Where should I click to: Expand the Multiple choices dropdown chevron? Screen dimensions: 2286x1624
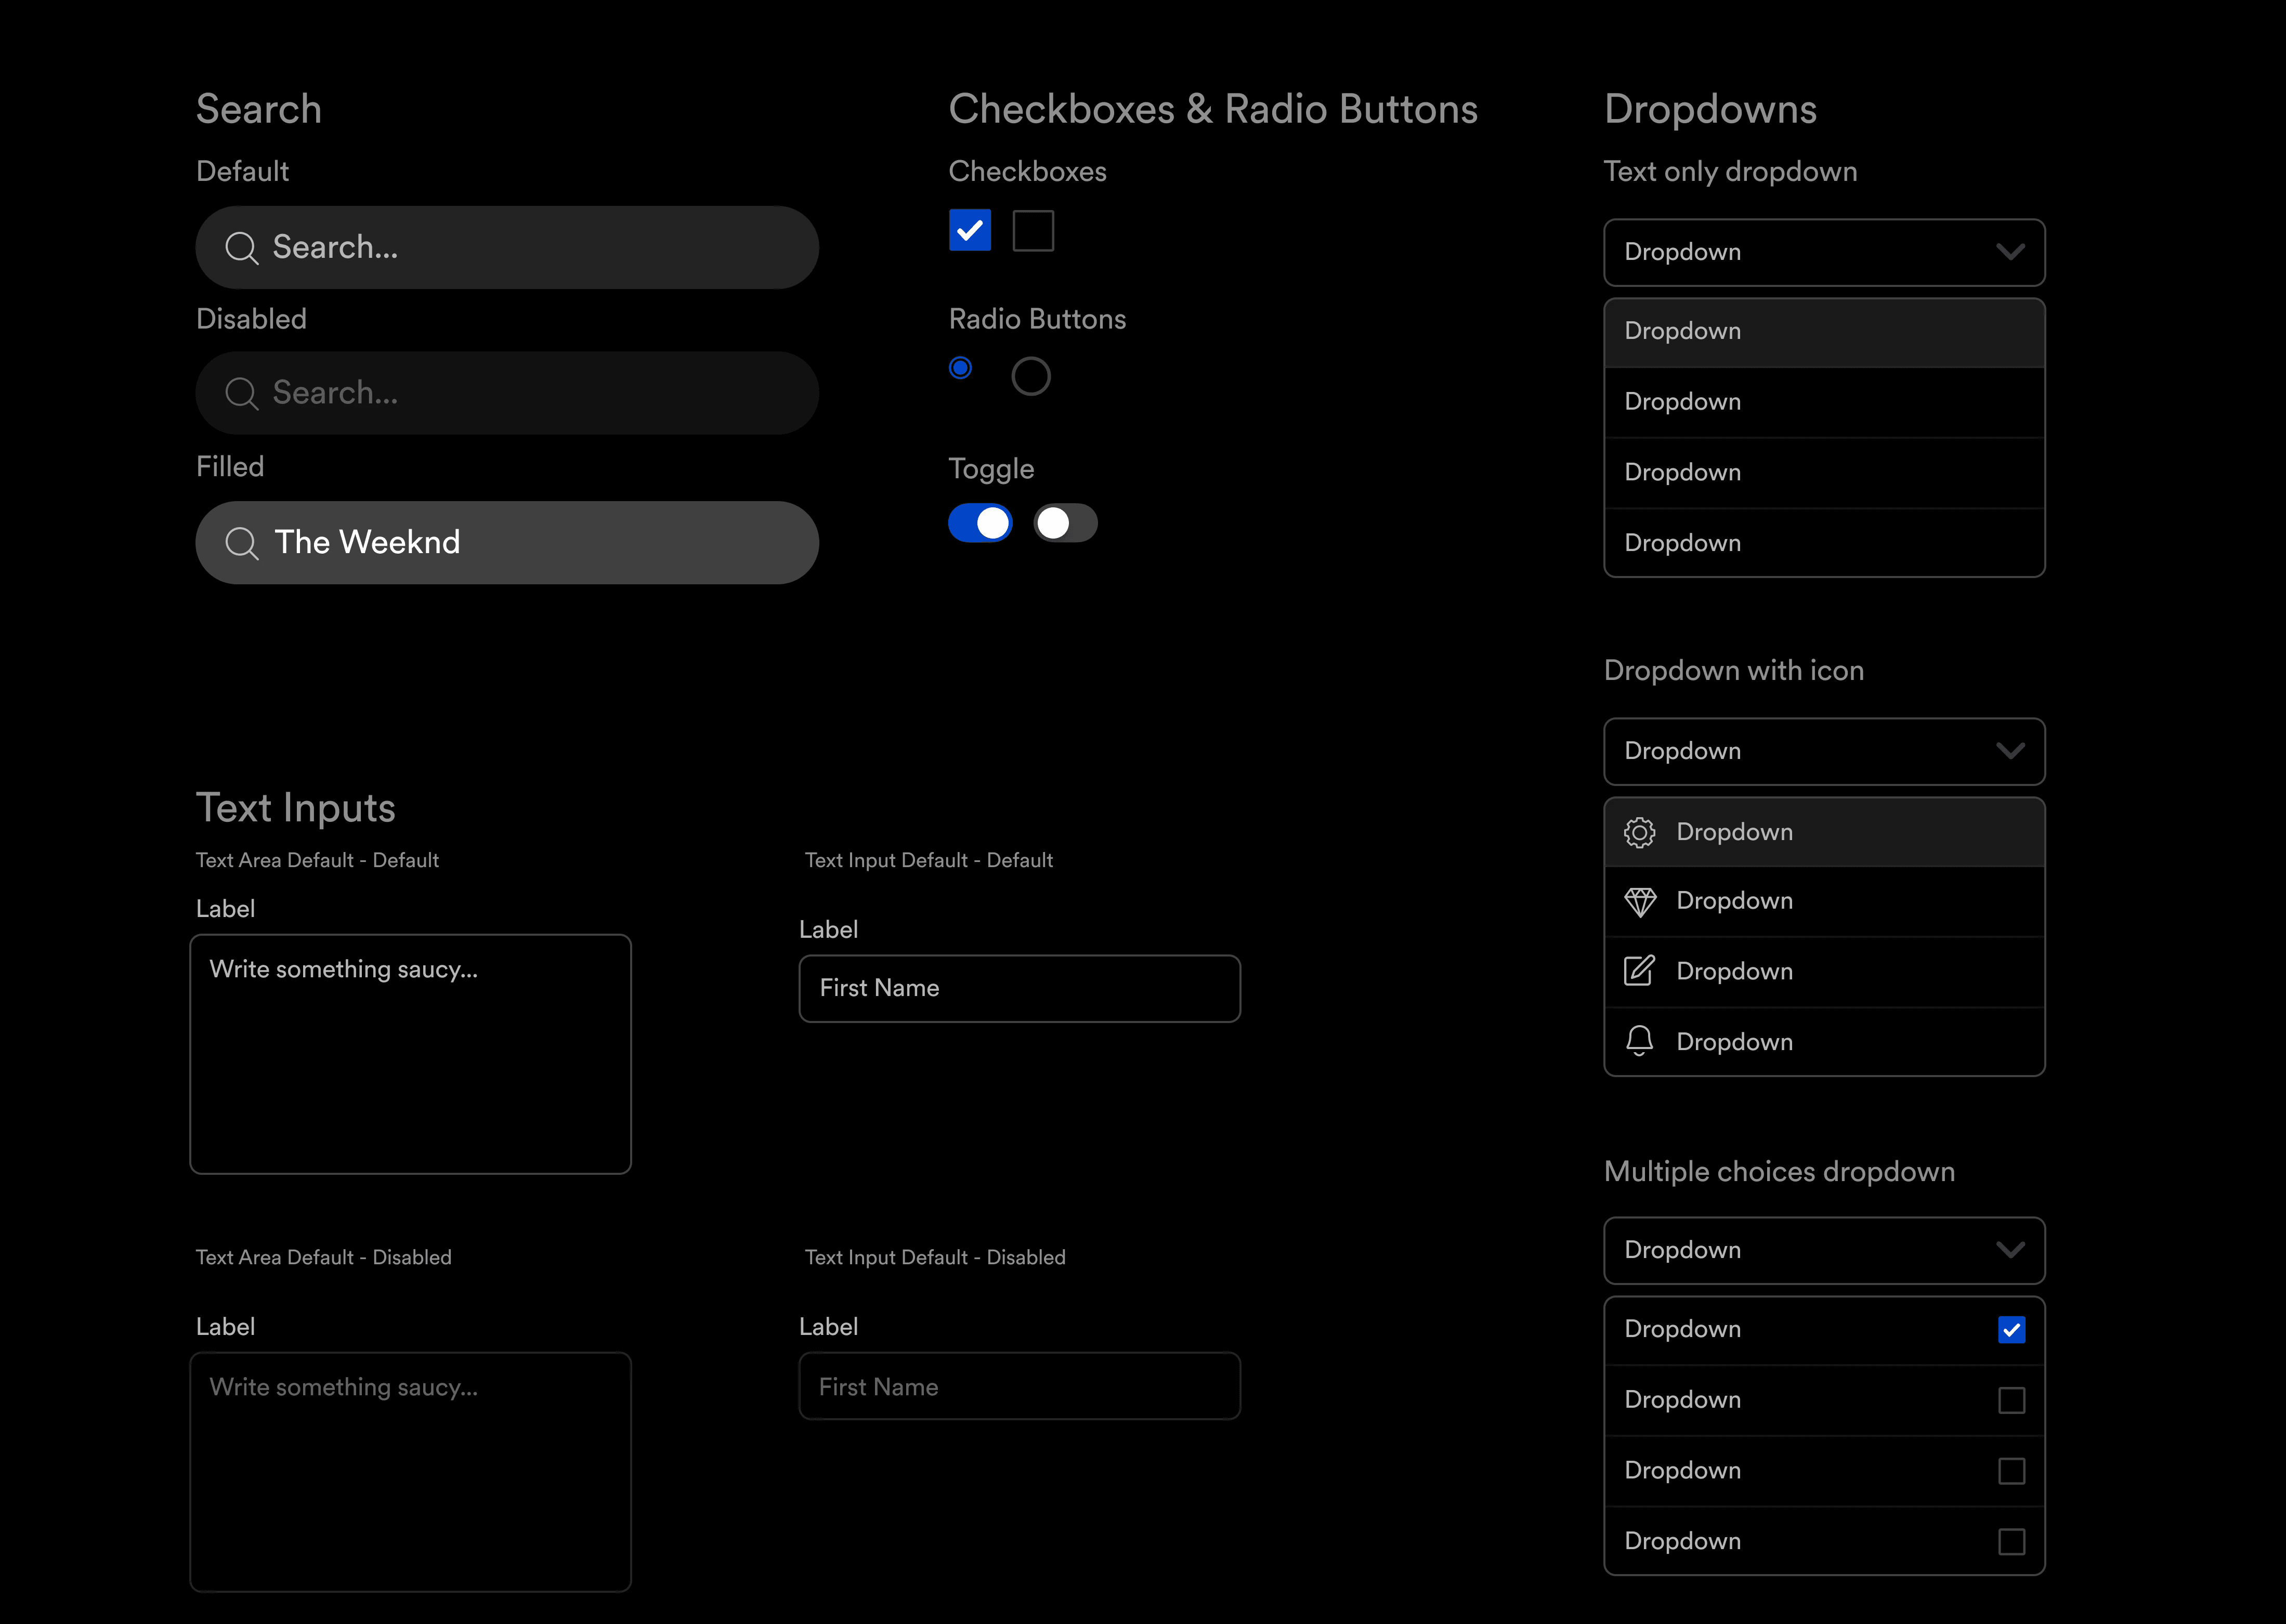tap(2010, 1250)
